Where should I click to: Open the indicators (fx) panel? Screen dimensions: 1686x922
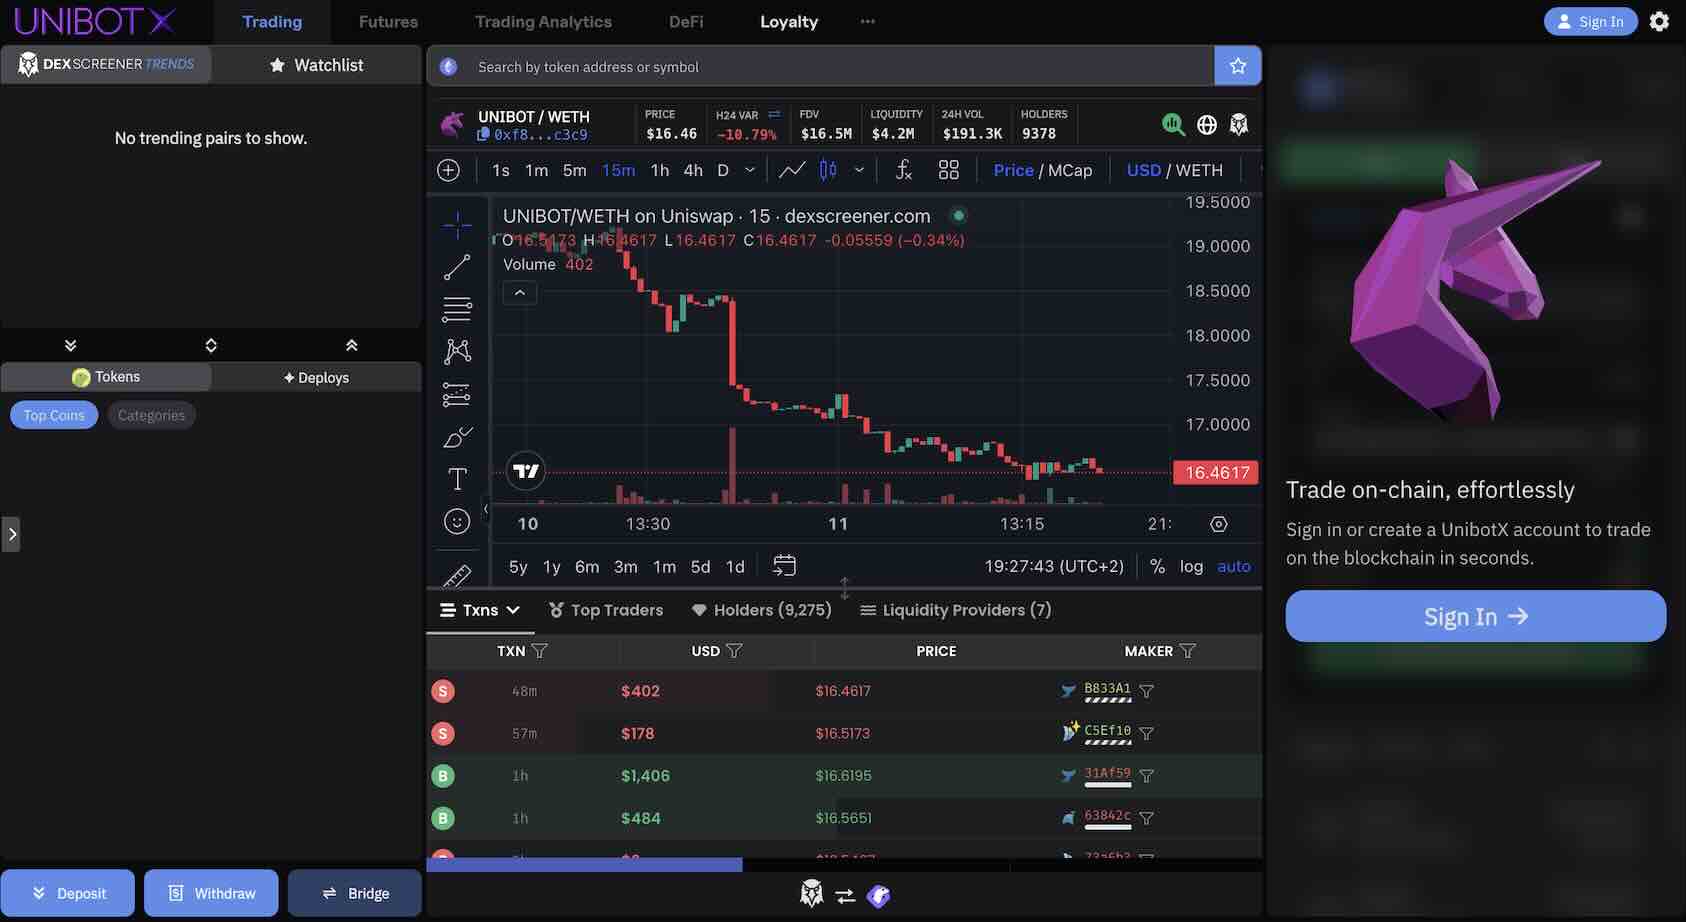pyautogui.click(x=903, y=169)
